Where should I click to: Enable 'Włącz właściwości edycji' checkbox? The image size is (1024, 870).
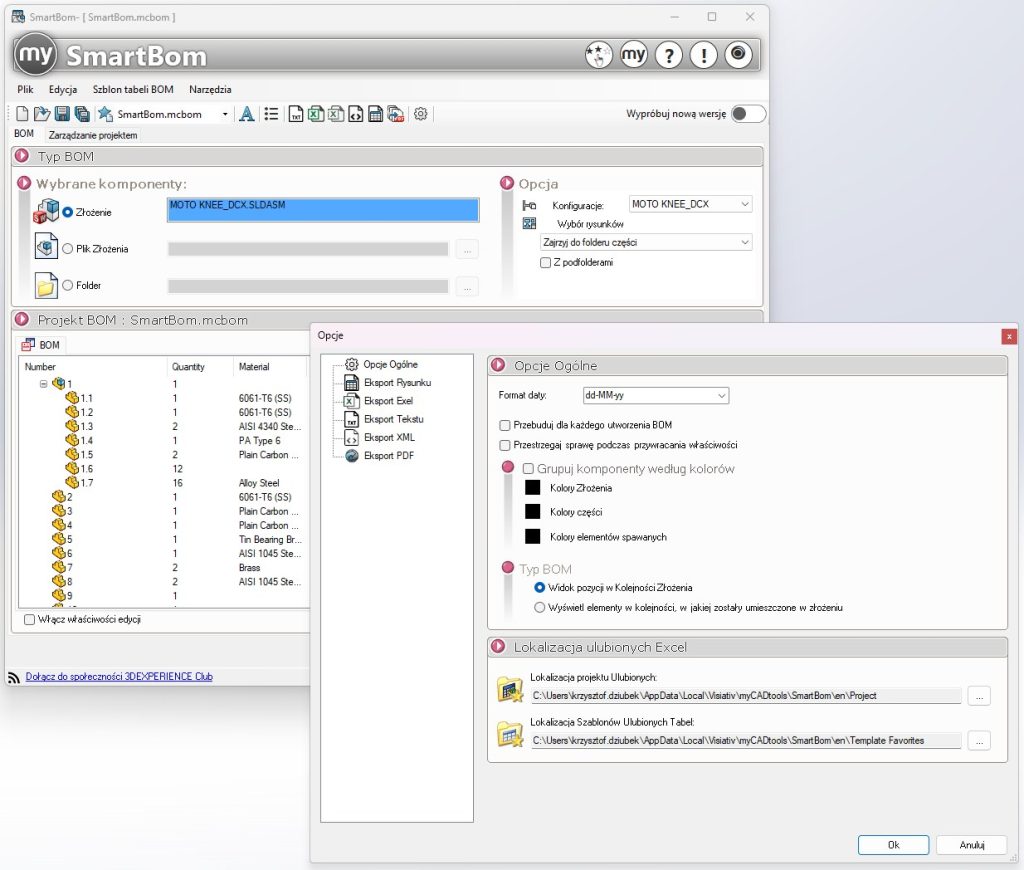click(29, 619)
